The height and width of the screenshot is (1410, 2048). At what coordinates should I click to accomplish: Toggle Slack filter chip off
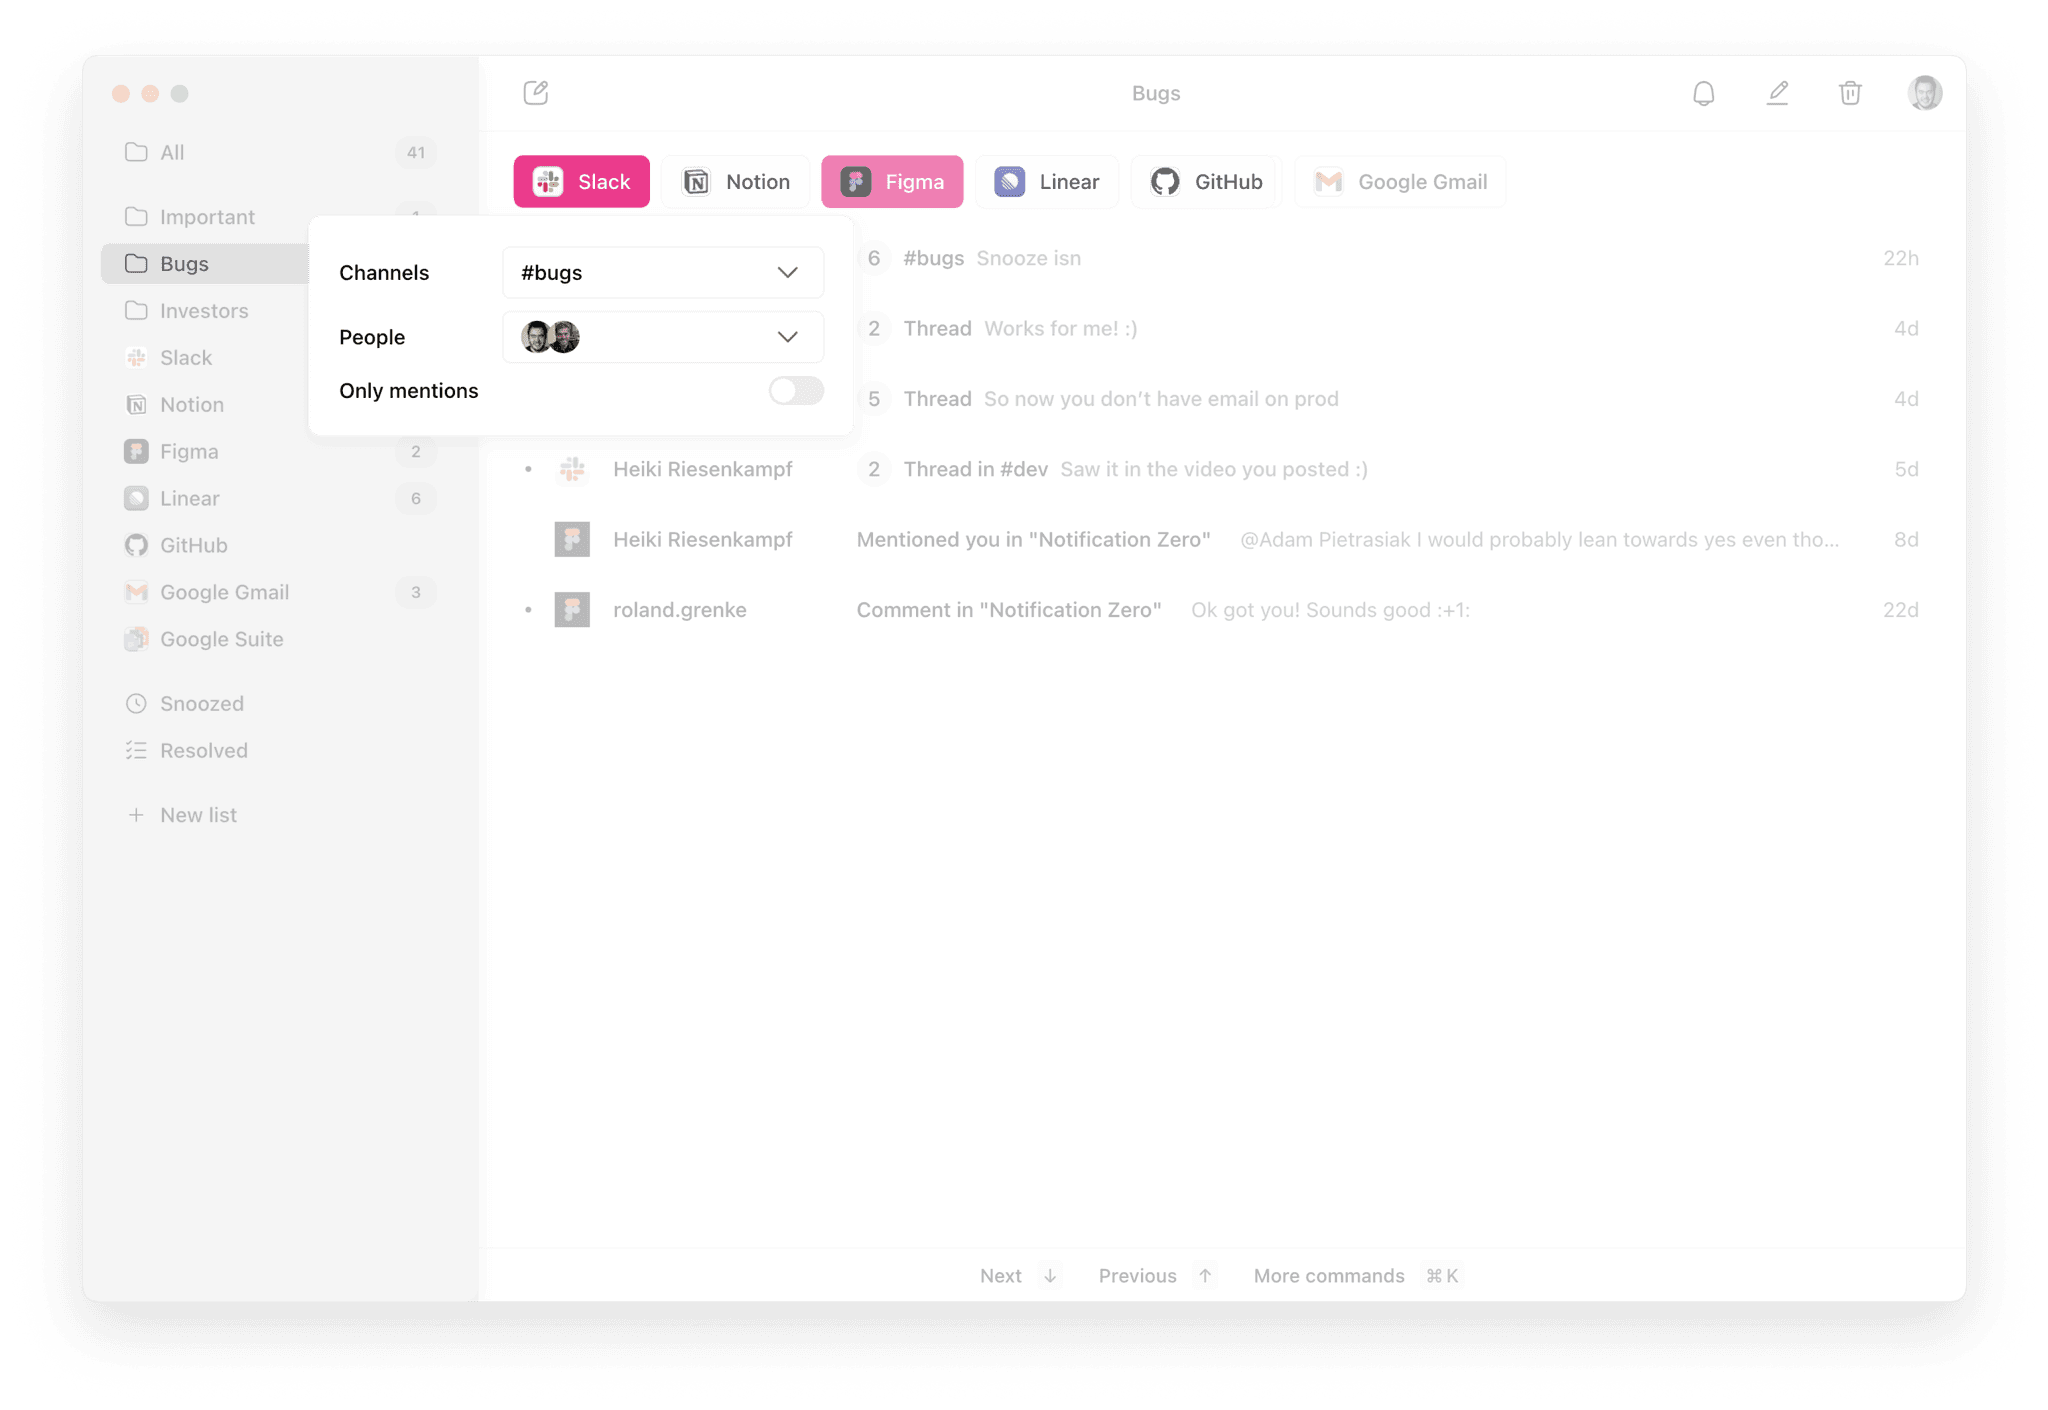(581, 182)
